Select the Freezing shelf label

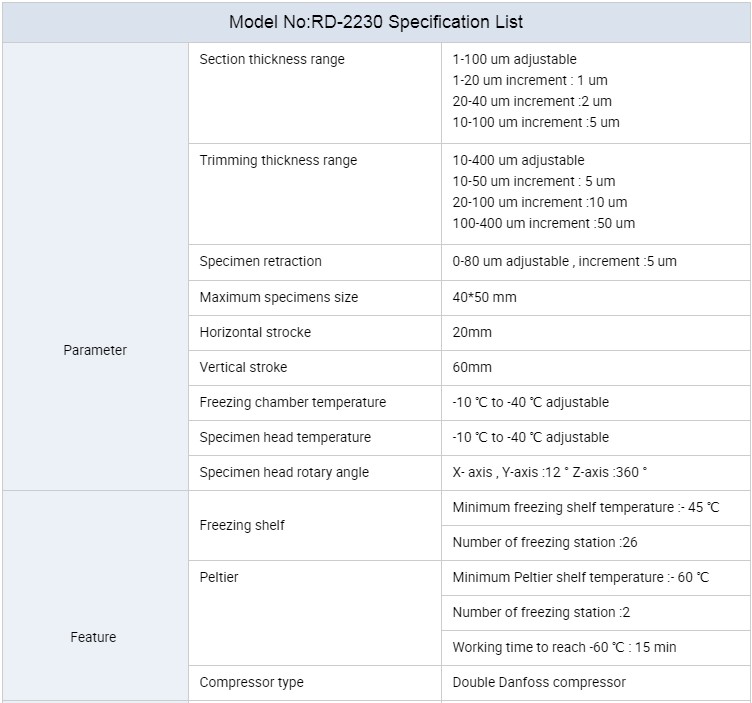pos(242,525)
